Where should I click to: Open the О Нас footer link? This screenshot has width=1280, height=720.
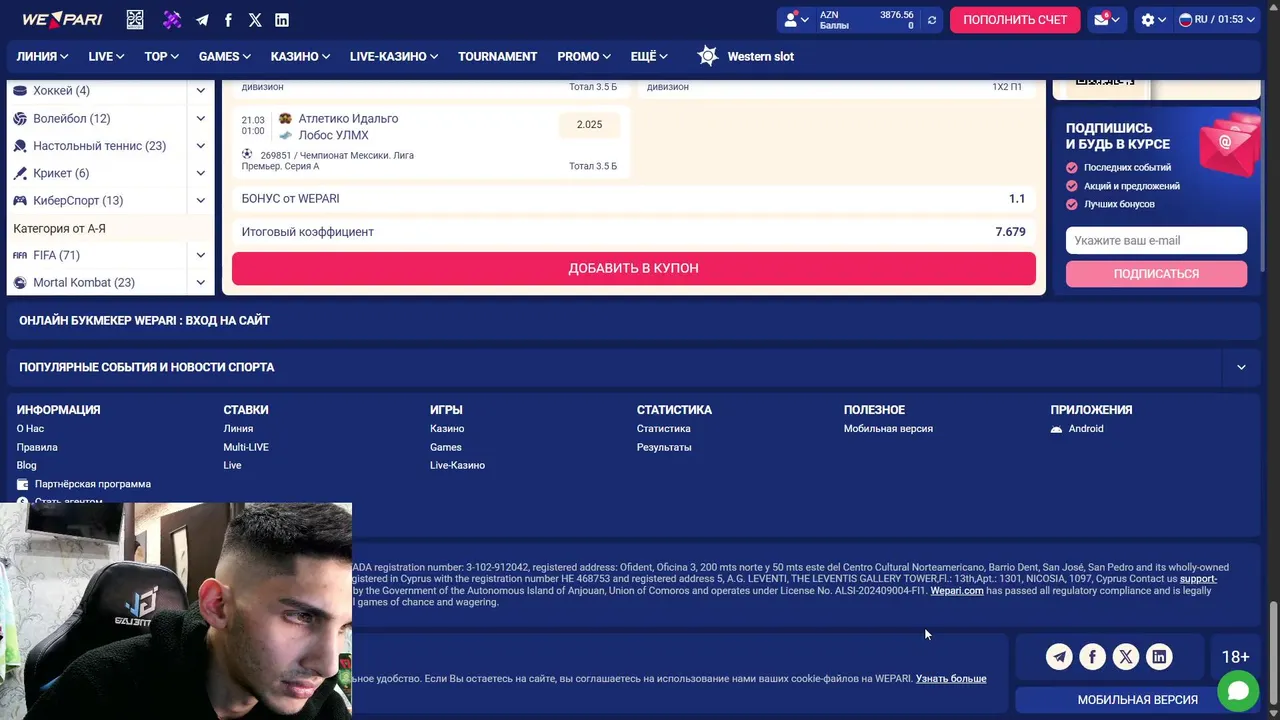(30, 429)
